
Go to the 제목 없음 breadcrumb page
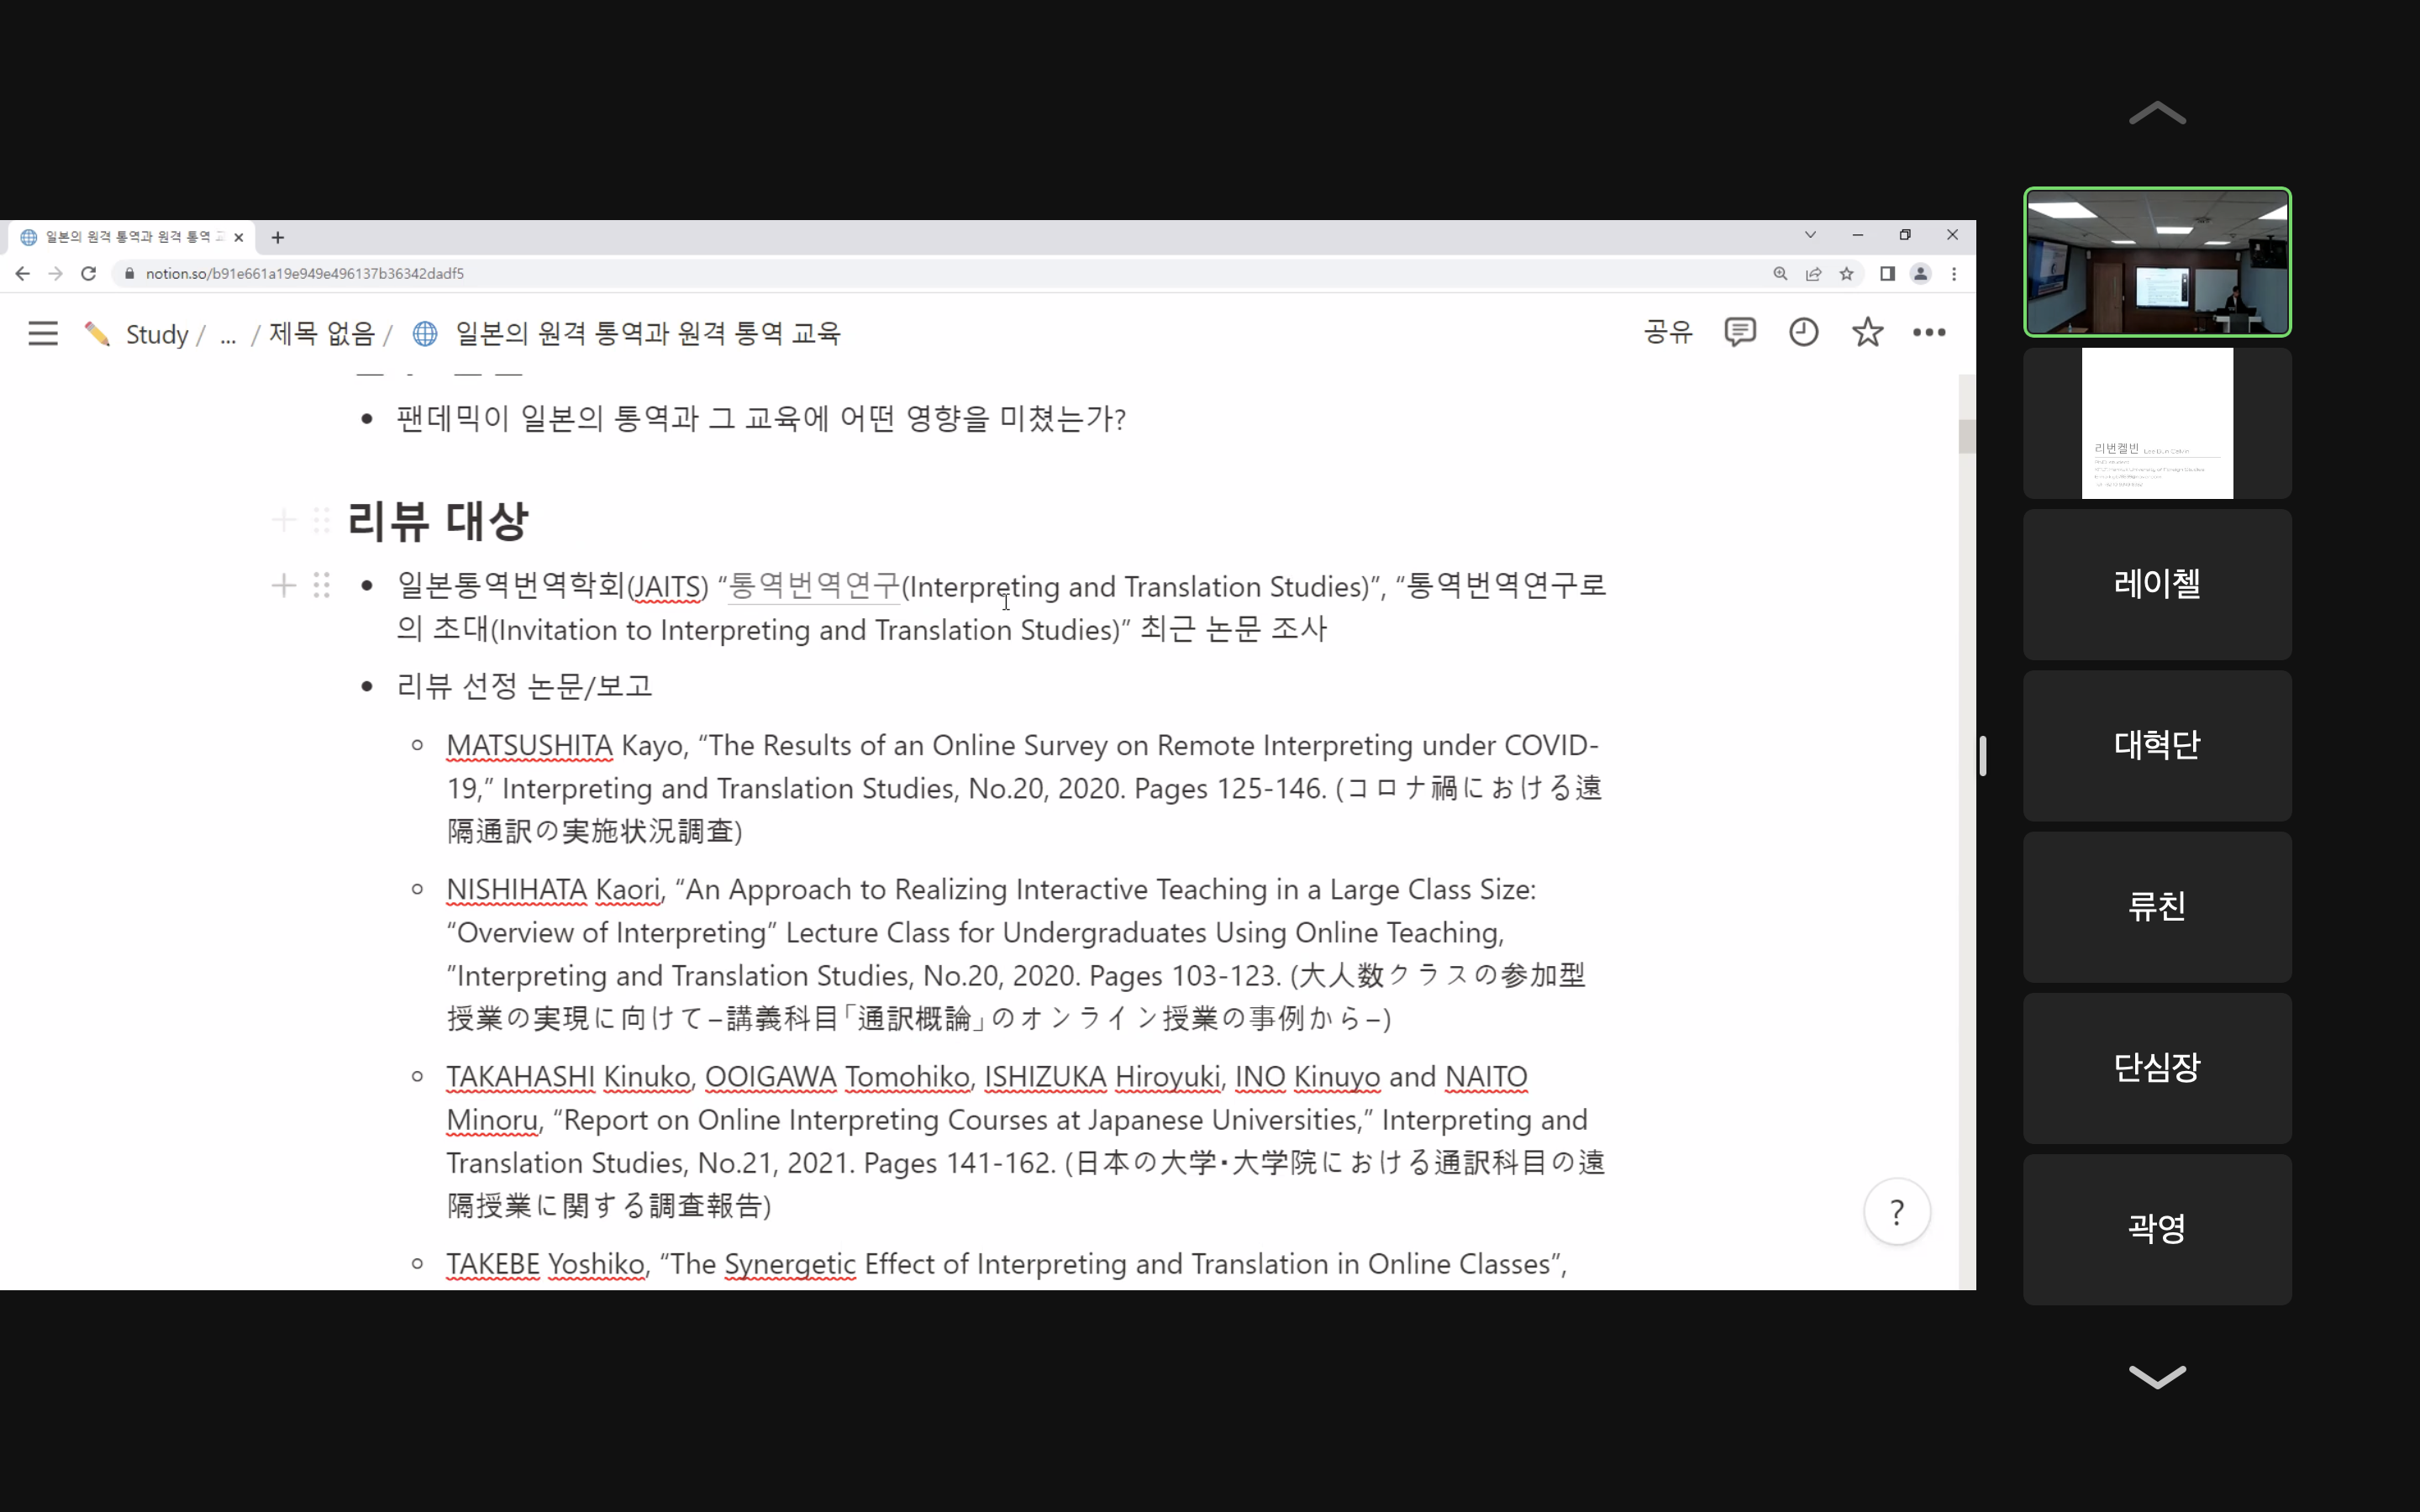tap(321, 333)
